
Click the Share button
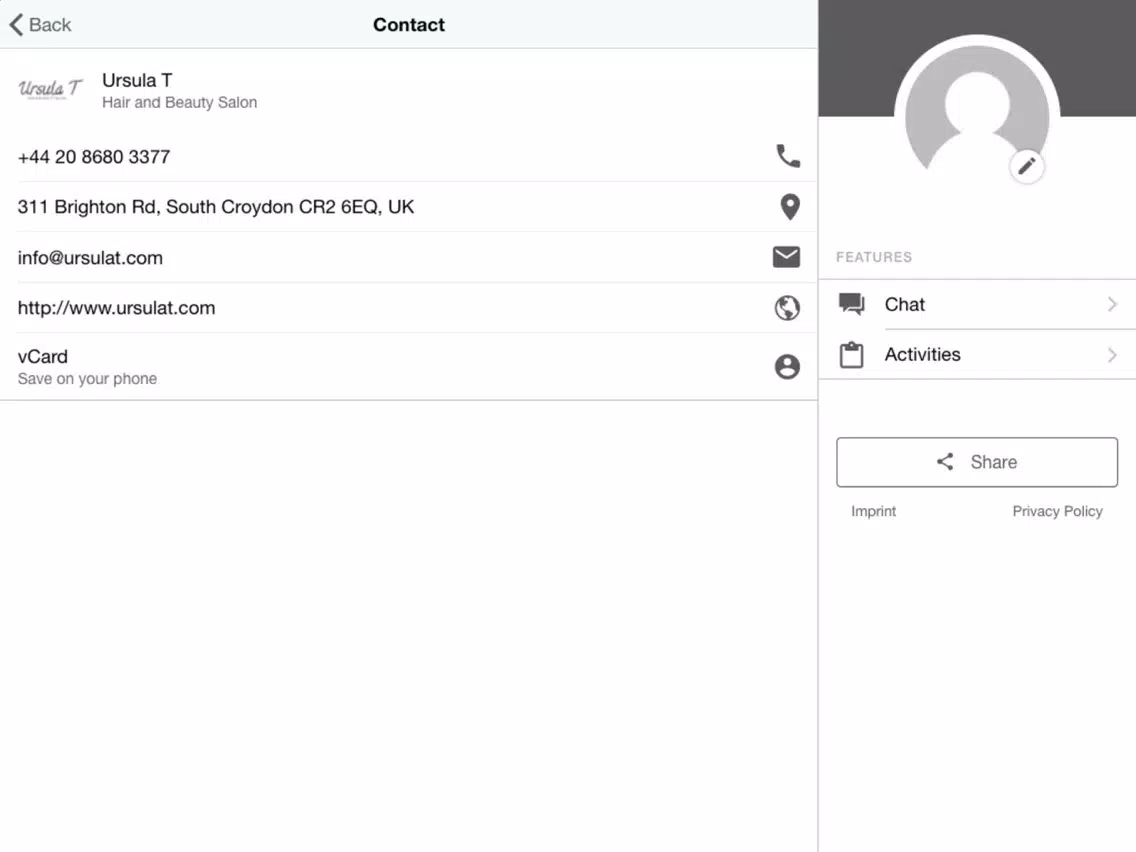pyautogui.click(x=977, y=462)
